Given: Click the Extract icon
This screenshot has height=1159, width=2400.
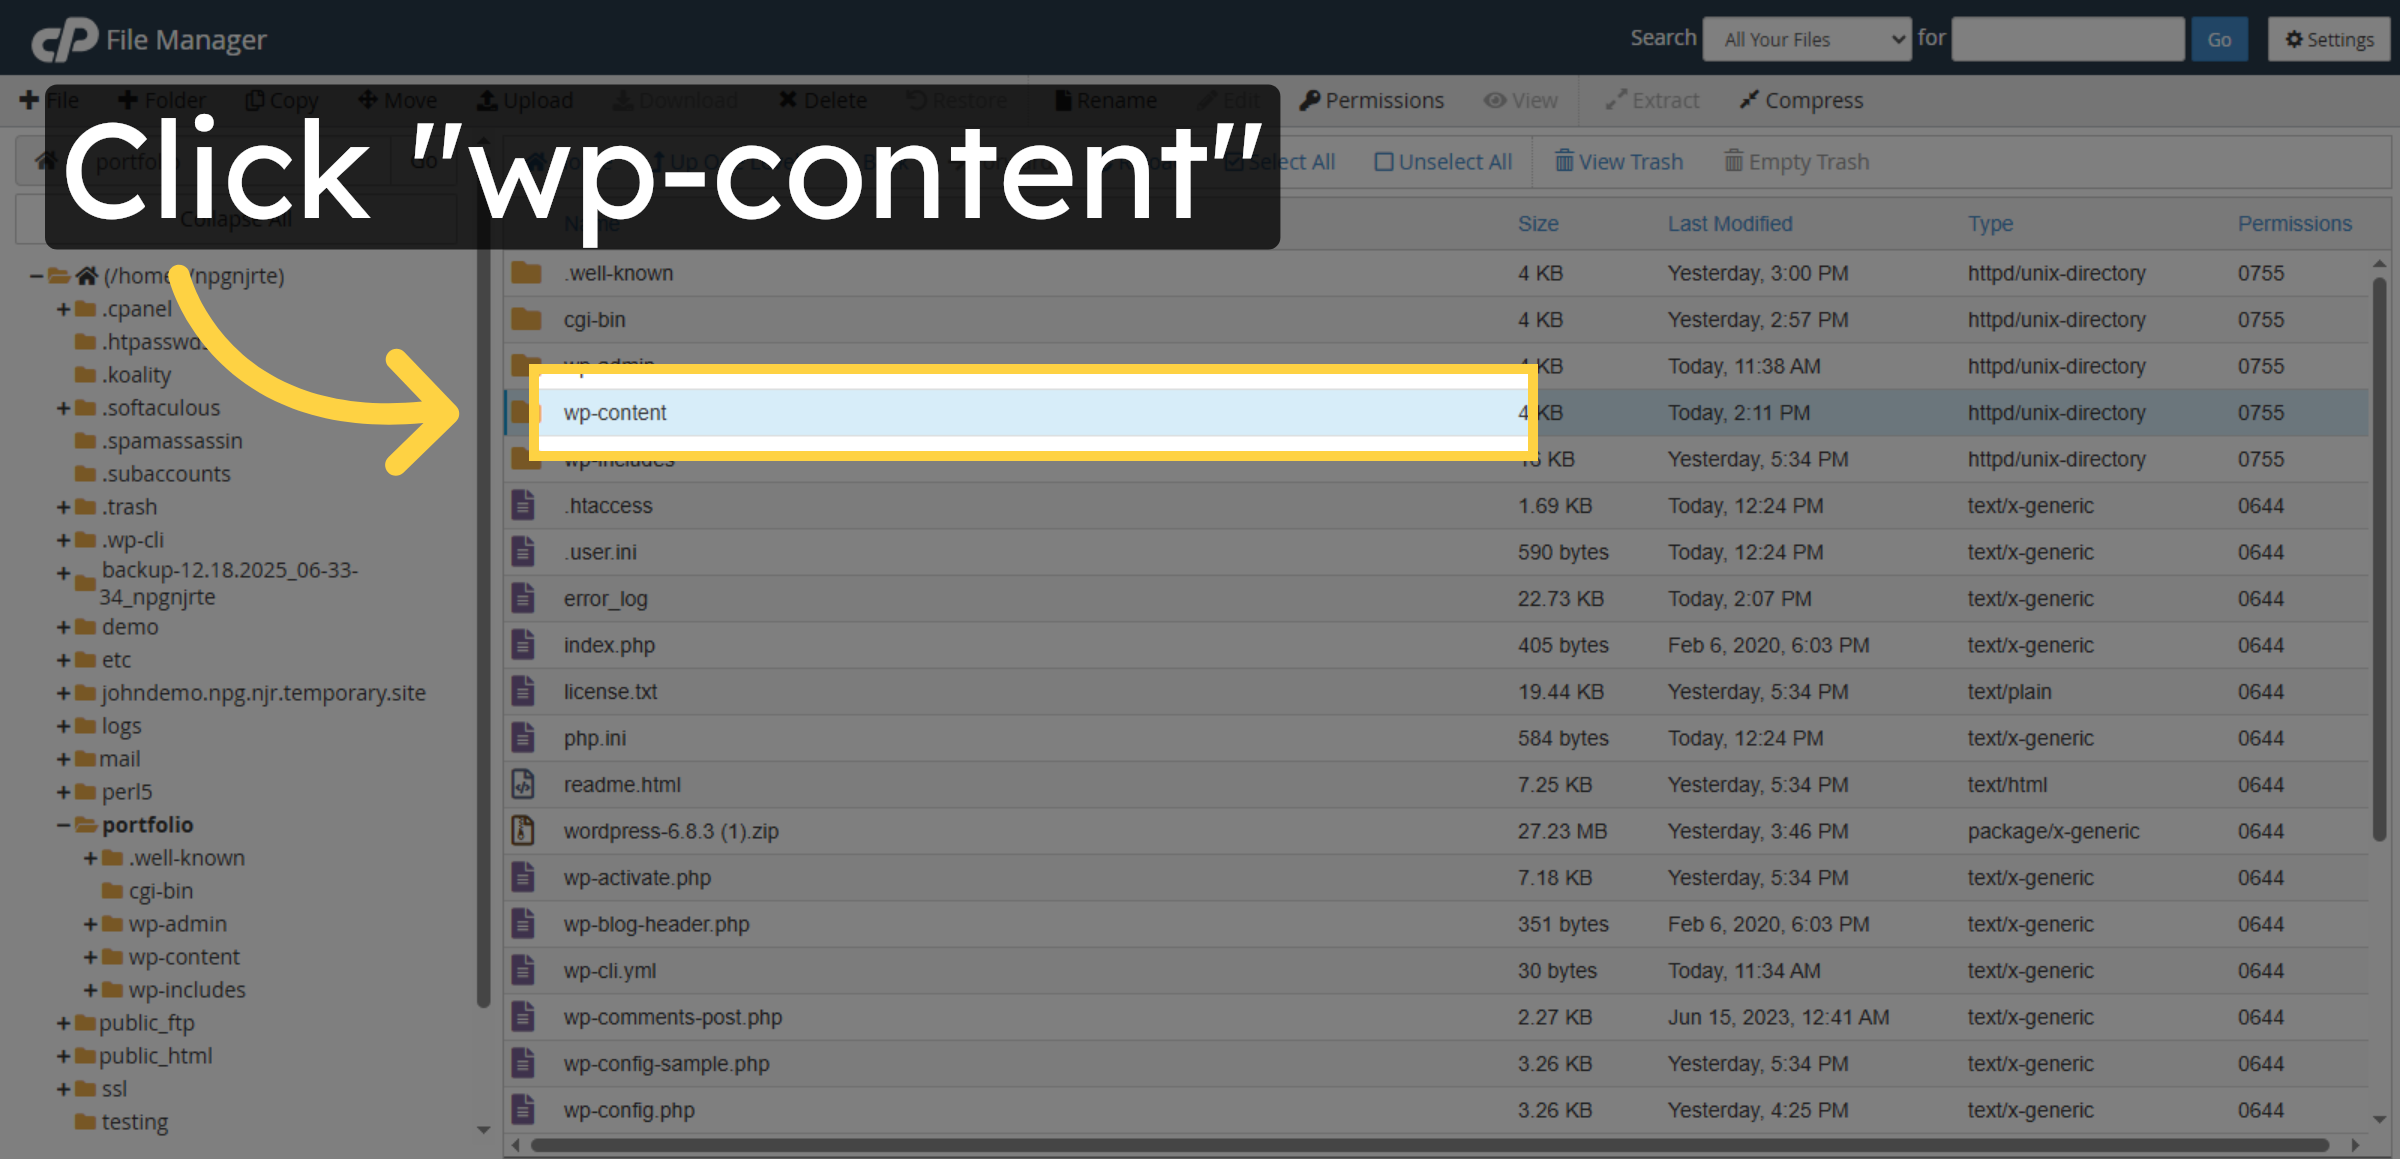Looking at the screenshot, I should point(1651,100).
